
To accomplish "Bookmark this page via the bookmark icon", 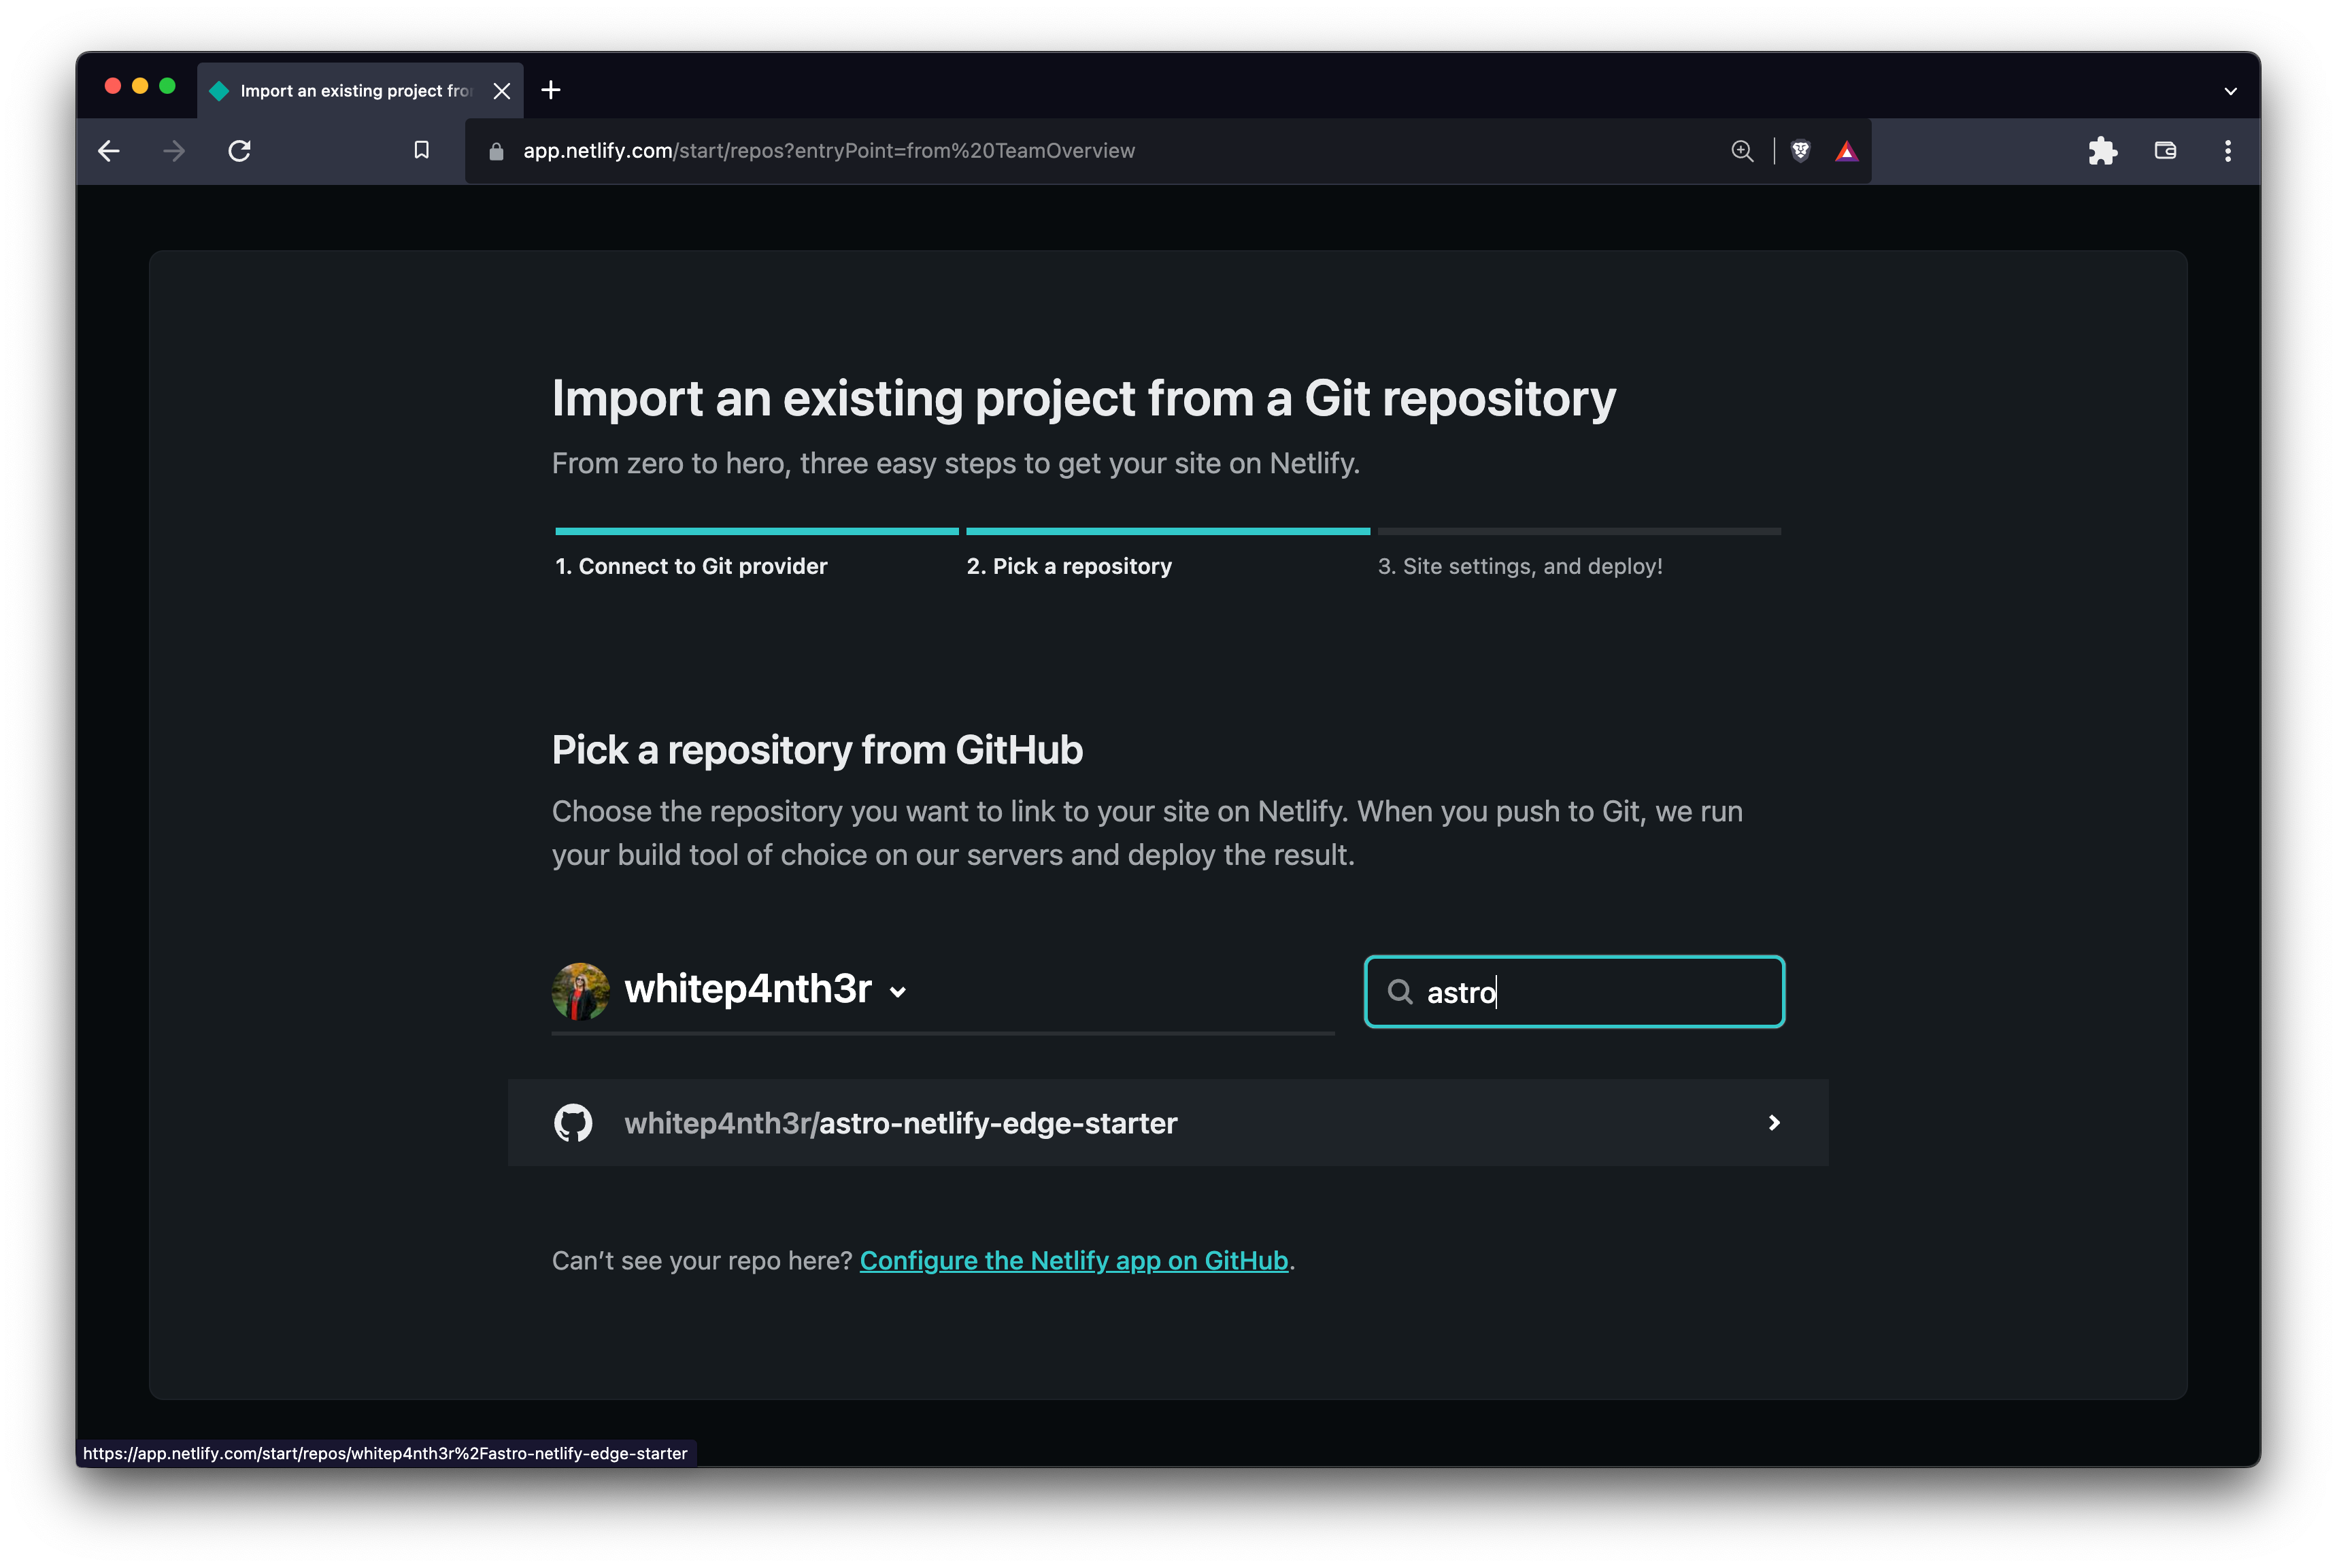I will click(x=421, y=150).
